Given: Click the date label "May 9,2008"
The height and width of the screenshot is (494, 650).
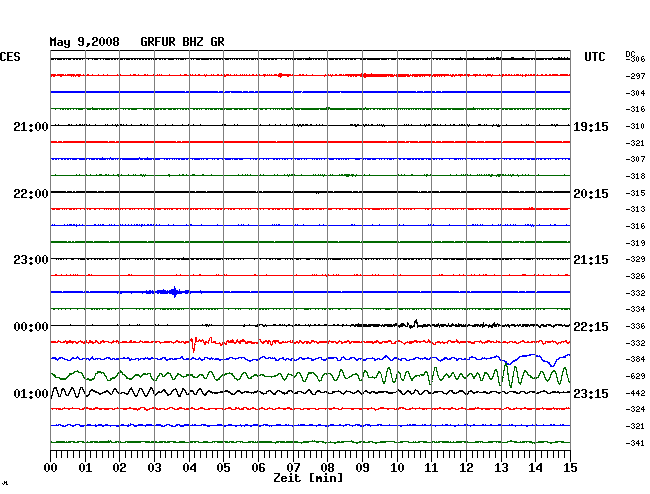Looking at the screenshot, I should tap(85, 42).
